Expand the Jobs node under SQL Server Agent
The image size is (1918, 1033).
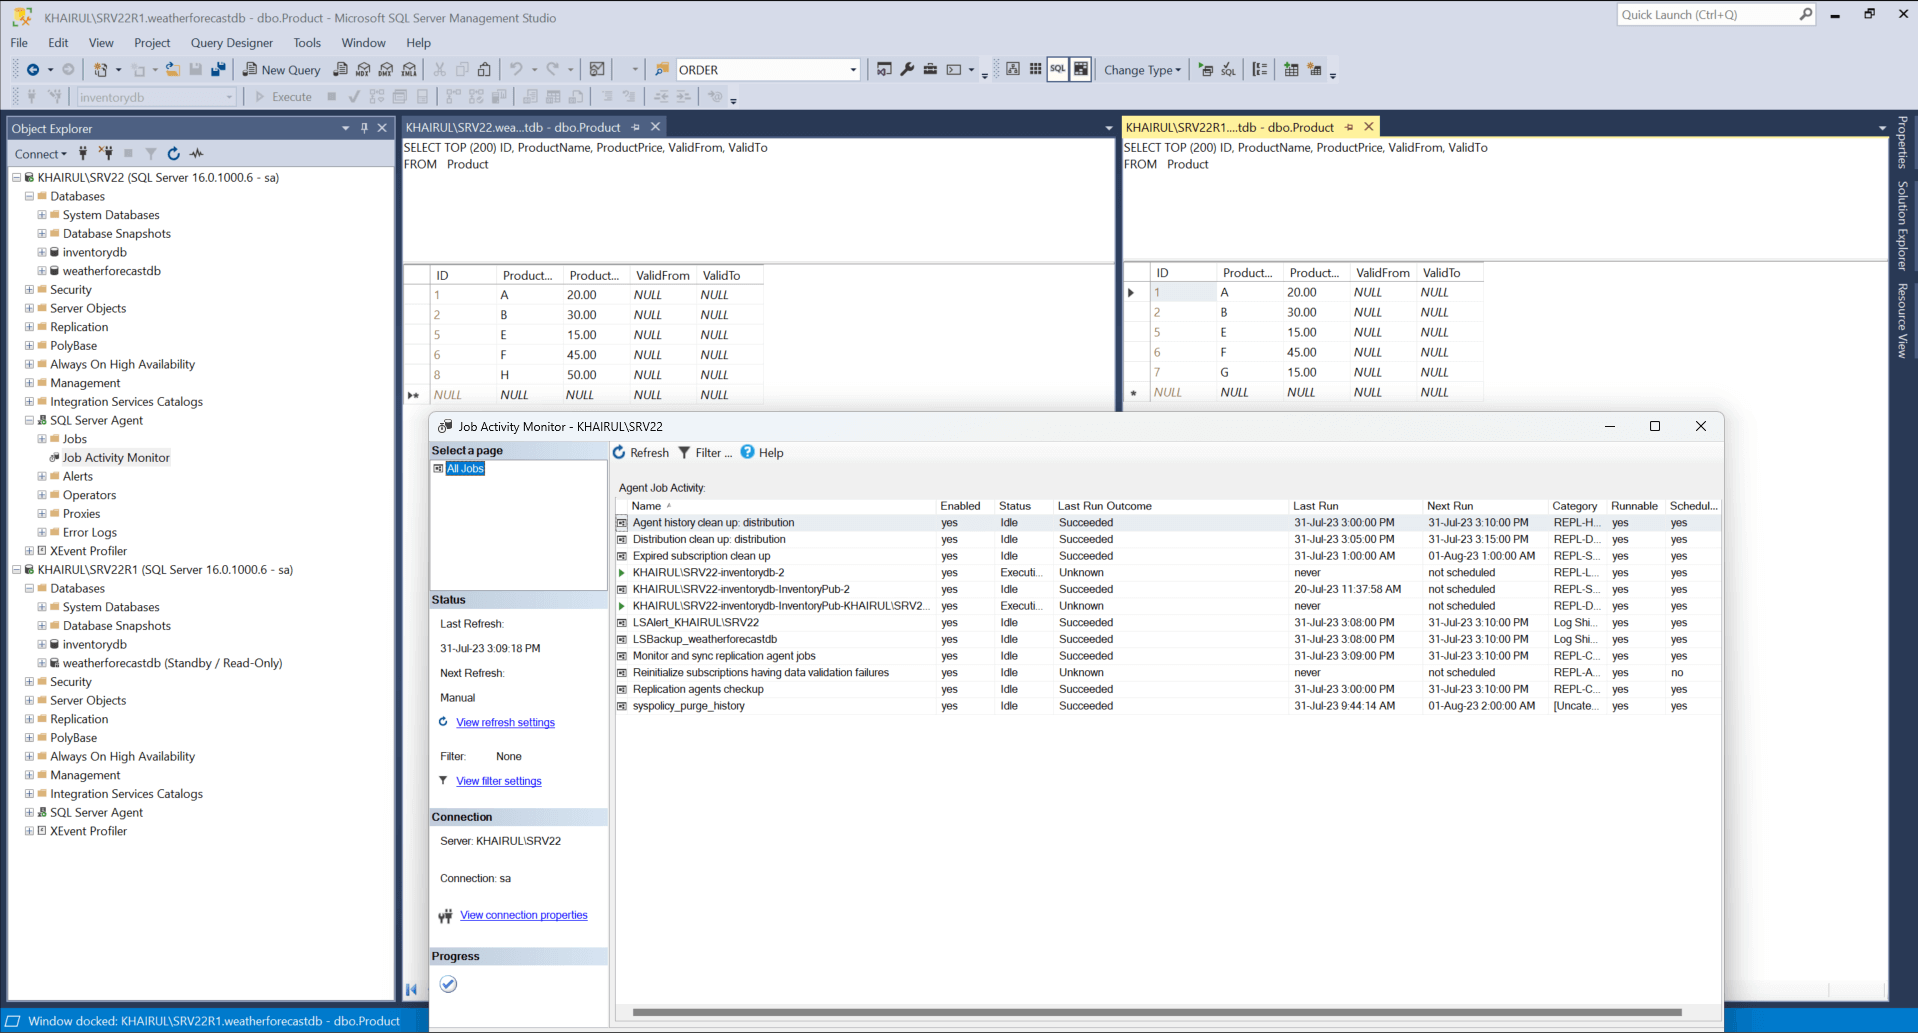click(42, 439)
